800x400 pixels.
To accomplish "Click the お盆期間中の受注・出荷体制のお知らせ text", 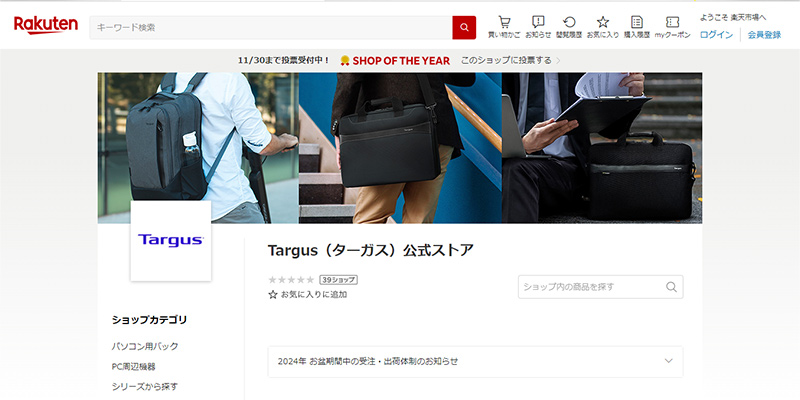I will 384,361.
